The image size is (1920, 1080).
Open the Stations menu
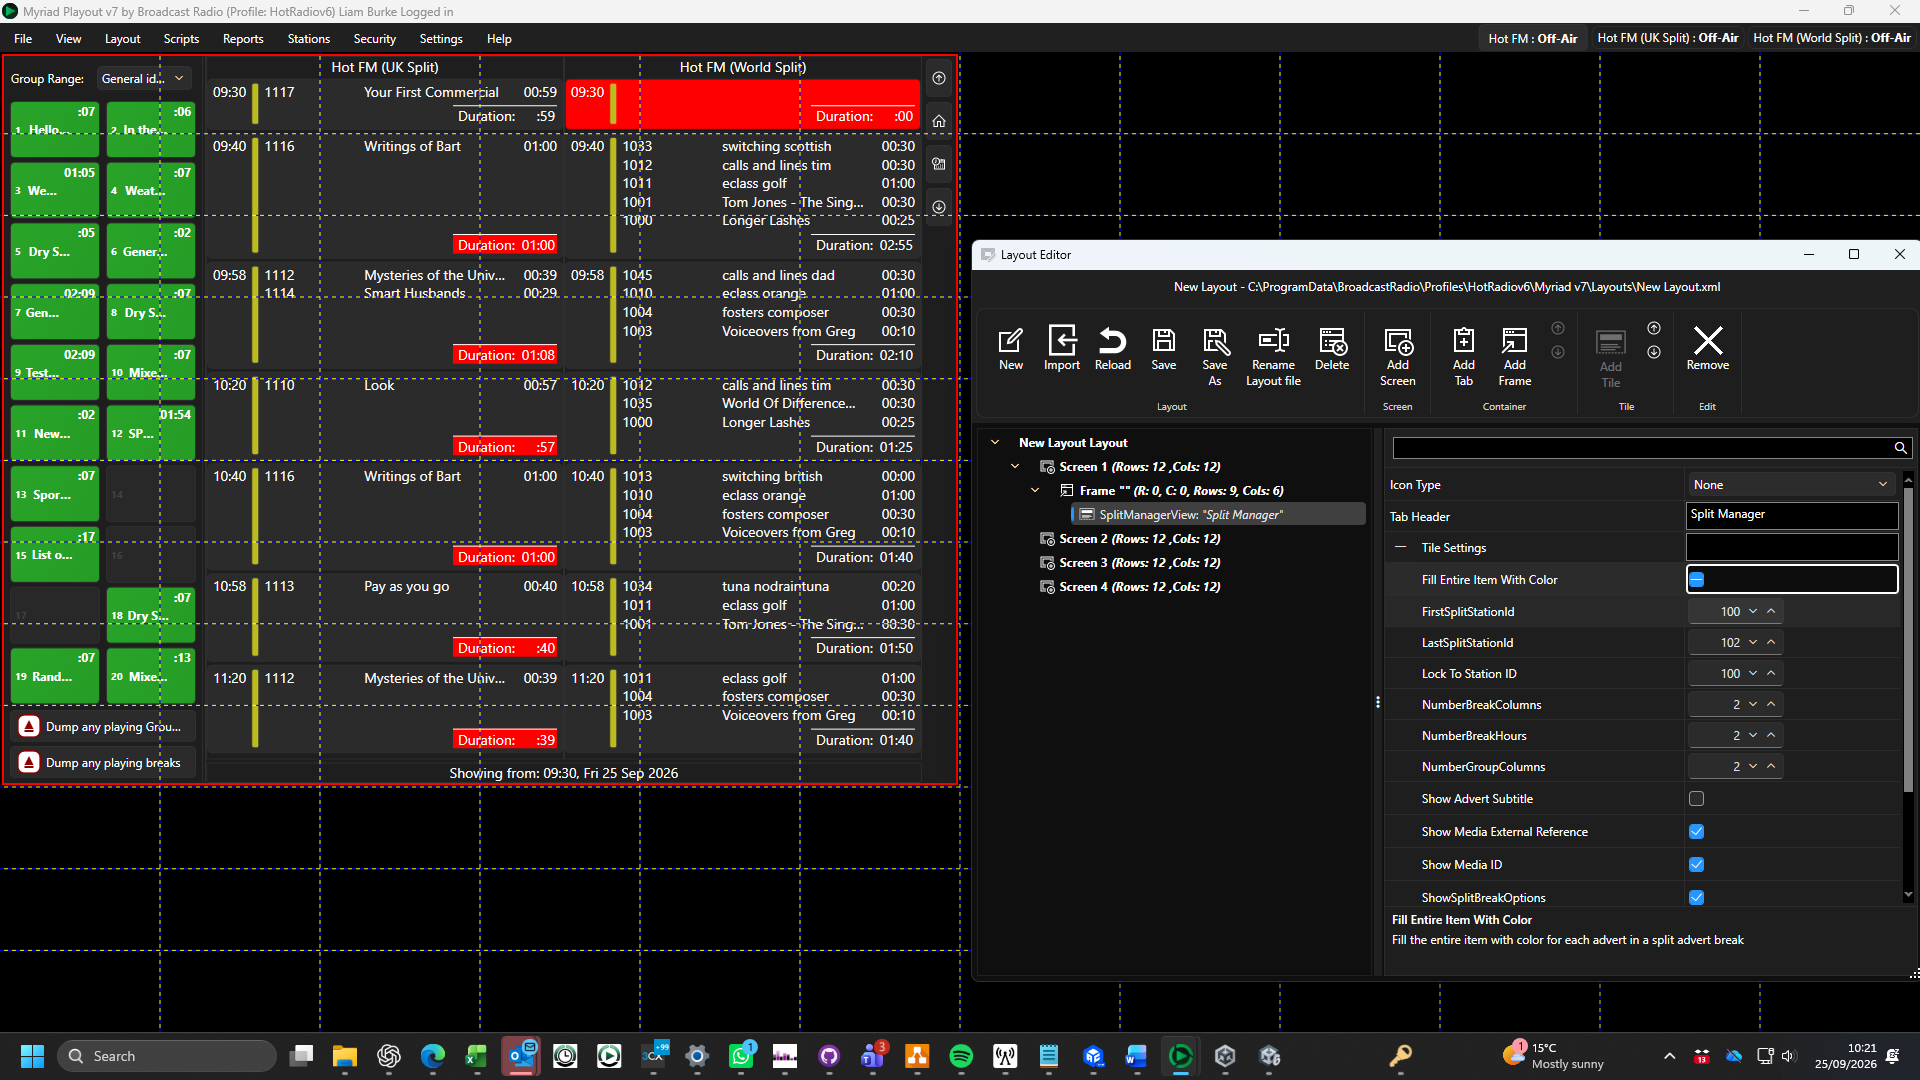pos(308,39)
